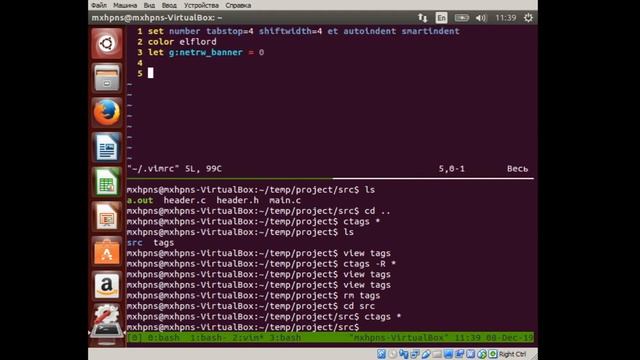
Task: Open the Машина menu
Action: (x=125, y=5)
